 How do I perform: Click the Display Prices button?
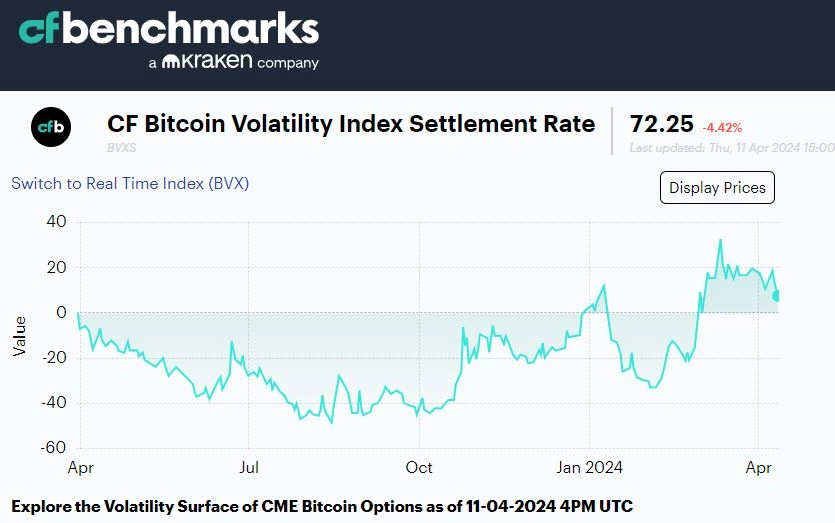[x=717, y=187]
